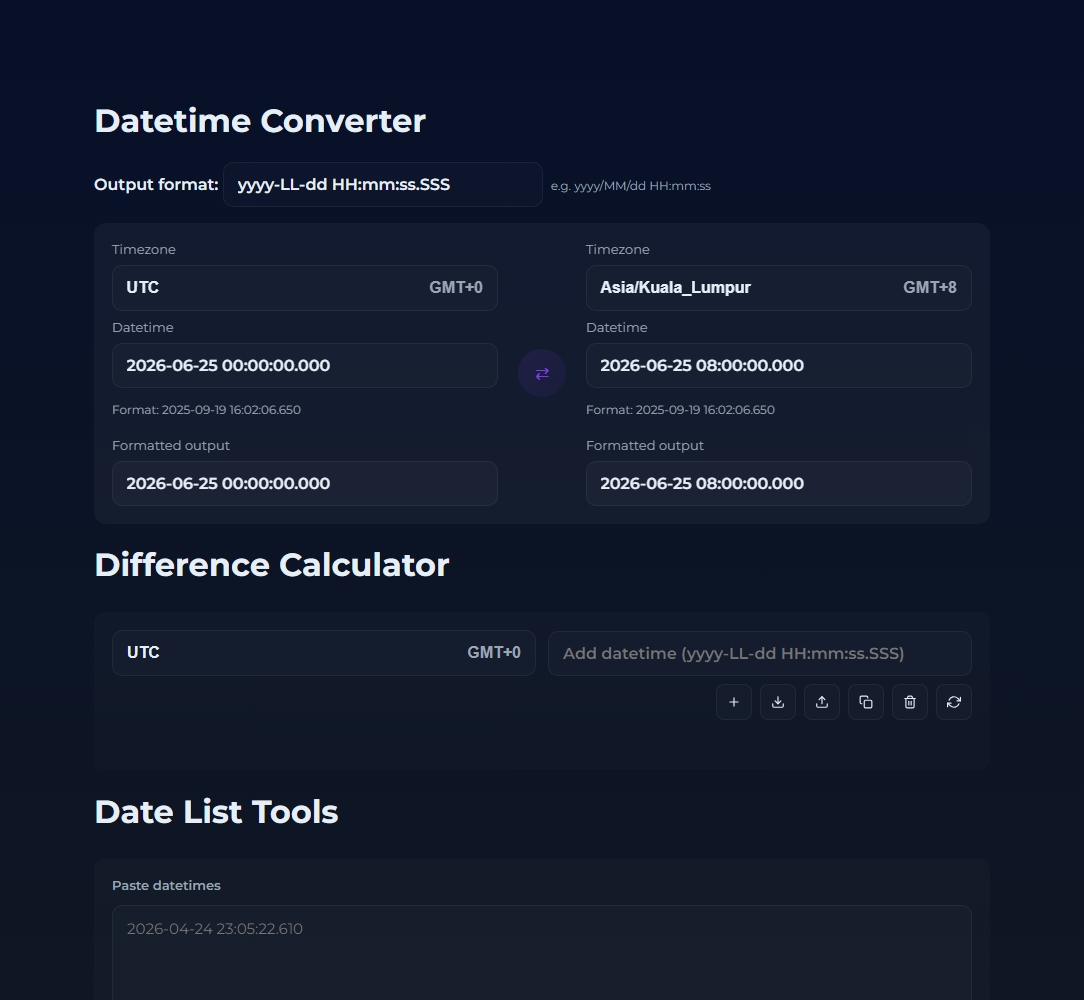Delete entries with the trash icon

[910, 702]
